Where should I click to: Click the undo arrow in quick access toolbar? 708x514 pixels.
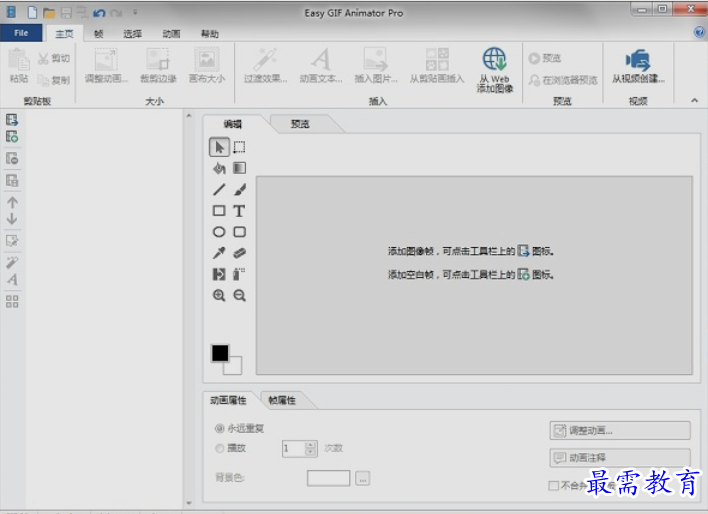click(x=99, y=13)
